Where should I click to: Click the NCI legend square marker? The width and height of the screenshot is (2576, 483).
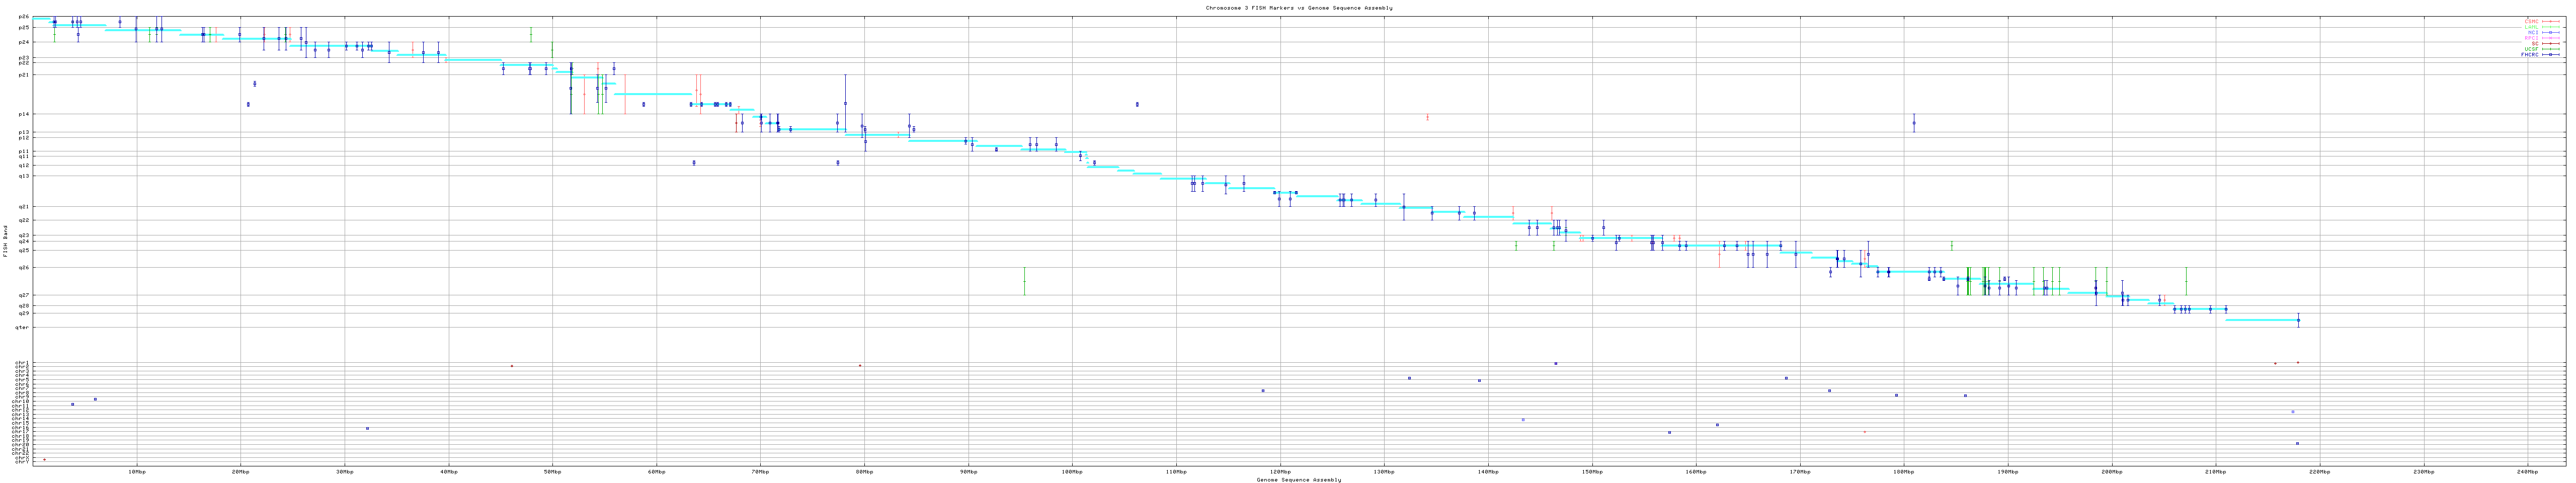coord(2550,32)
